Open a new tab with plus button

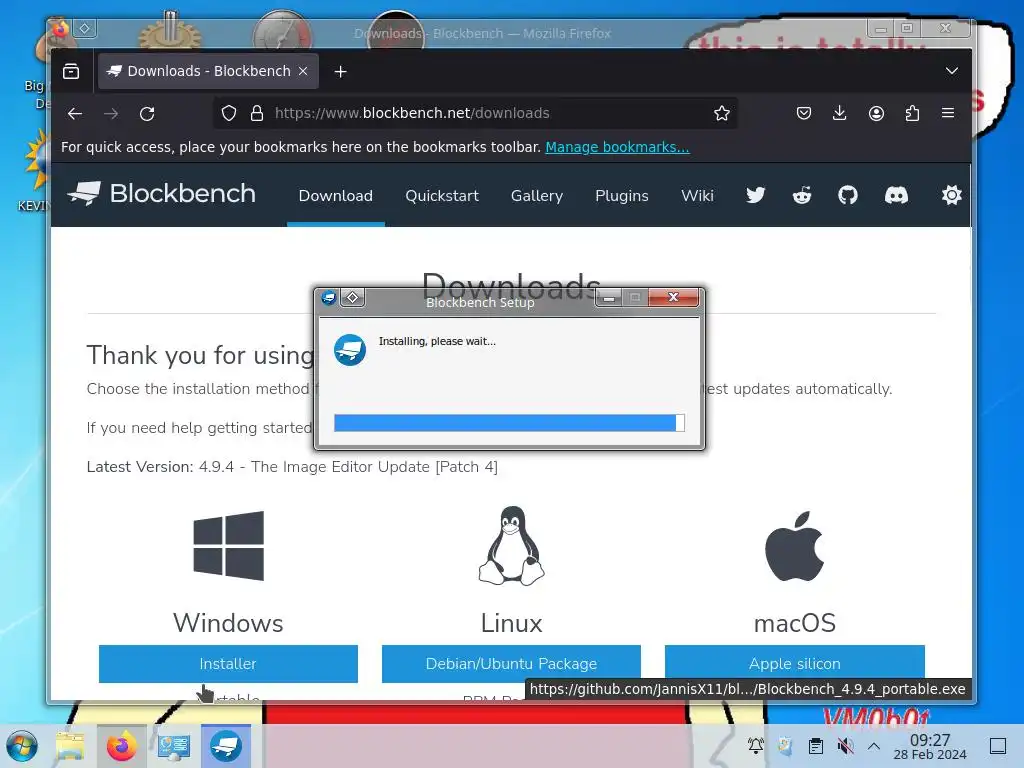coord(340,71)
